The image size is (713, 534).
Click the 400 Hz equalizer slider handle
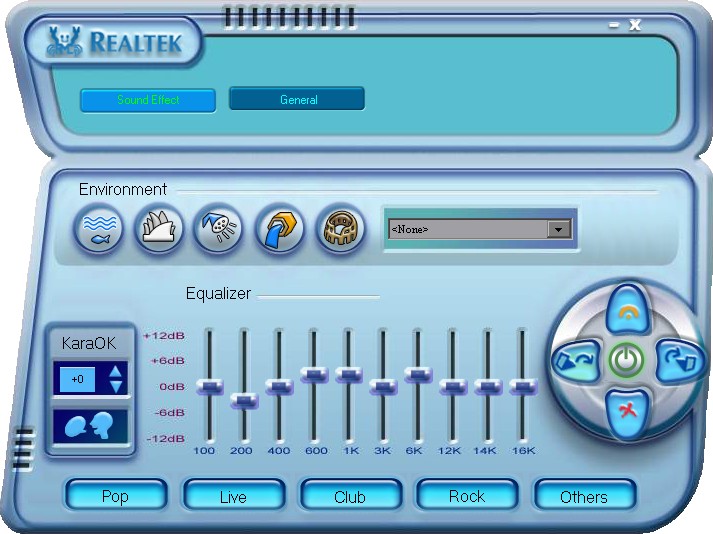[279, 387]
